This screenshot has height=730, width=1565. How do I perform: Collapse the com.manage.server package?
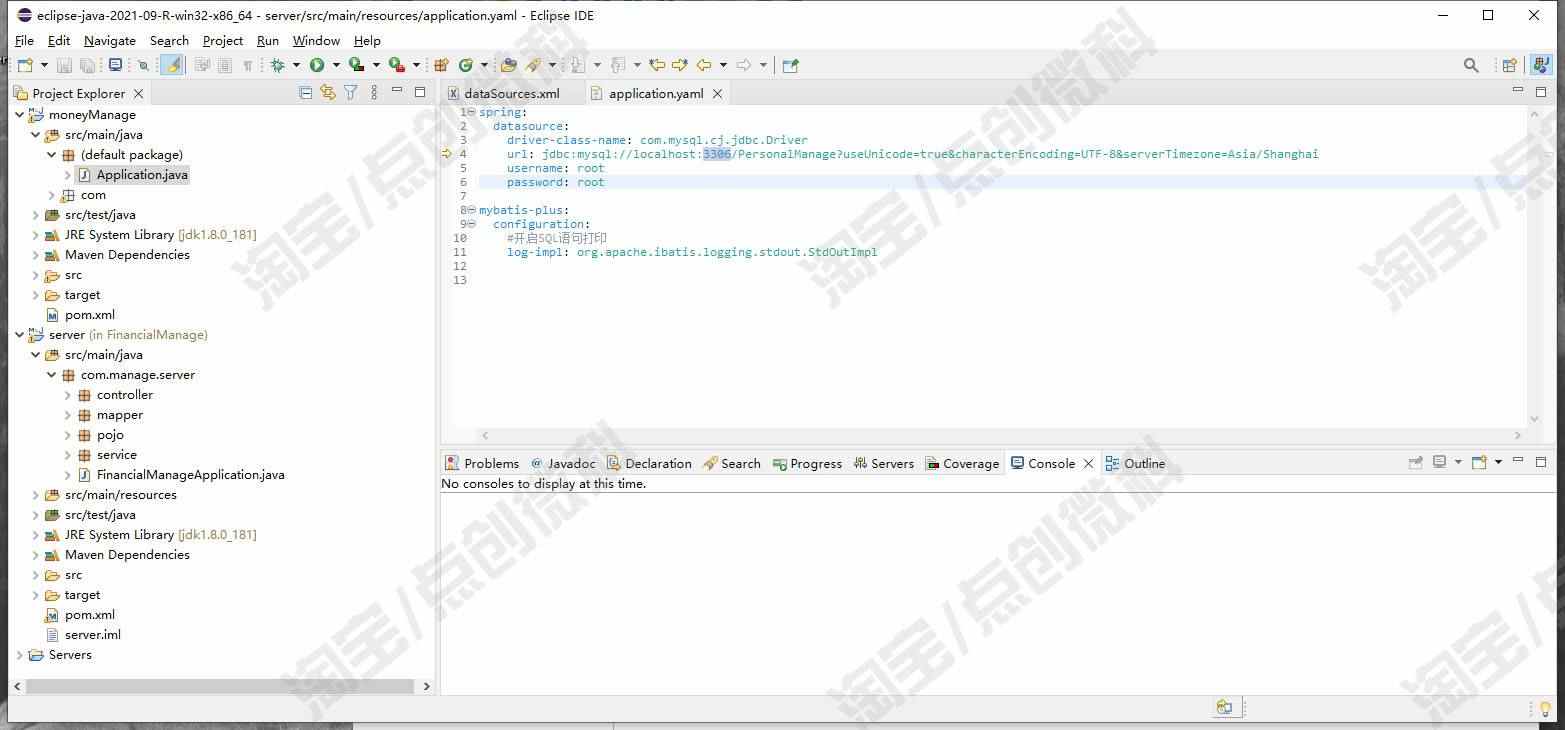click(x=52, y=375)
